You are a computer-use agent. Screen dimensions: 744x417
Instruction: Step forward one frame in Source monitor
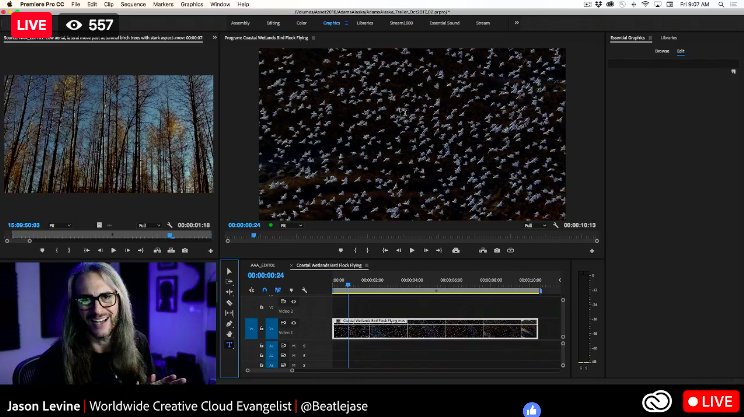[x=127, y=250]
